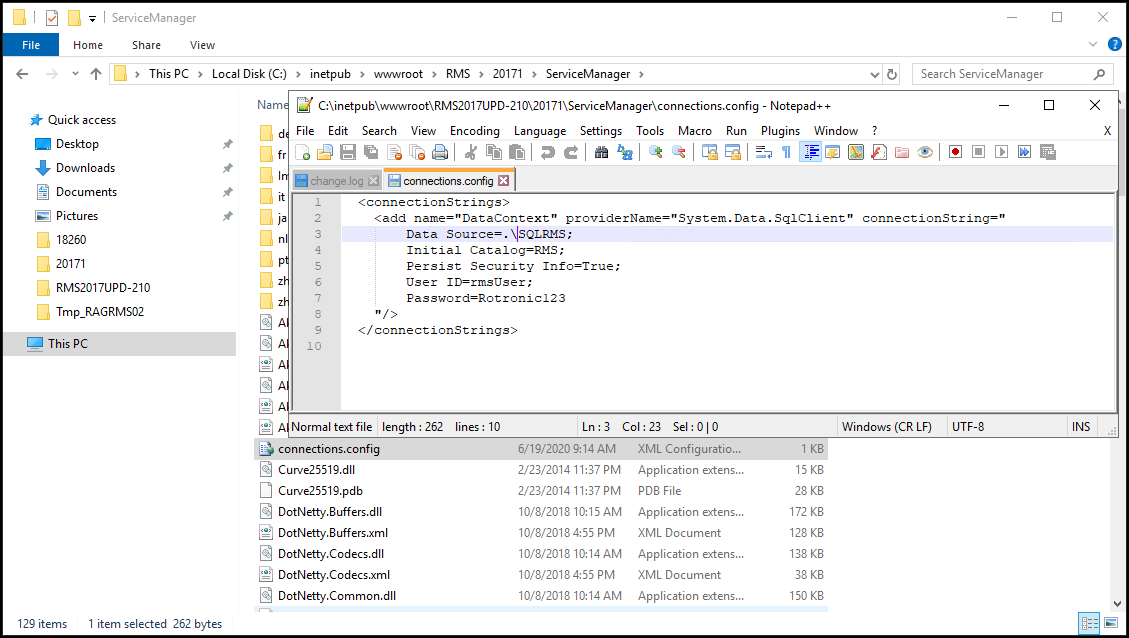Click the Redo arrow icon
This screenshot has width=1129, height=638.
point(571,153)
